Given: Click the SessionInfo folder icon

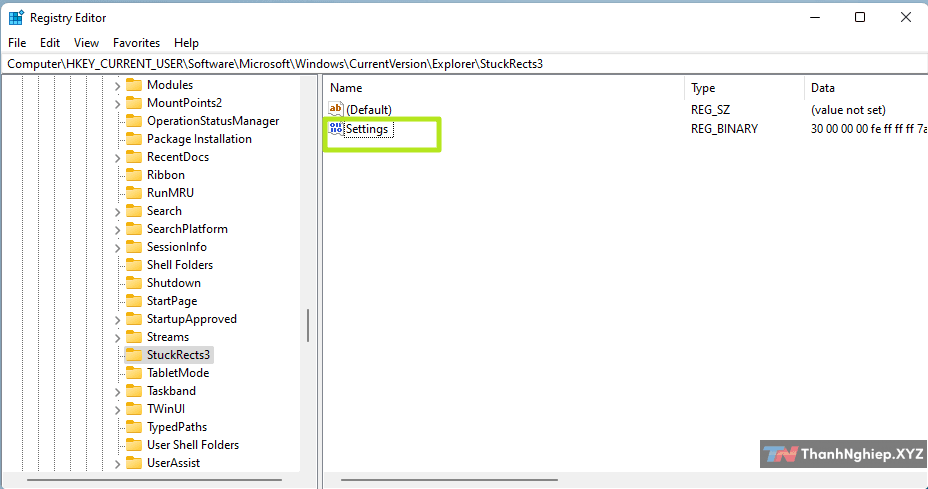Looking at the screenshot, I should click(134, 246).
